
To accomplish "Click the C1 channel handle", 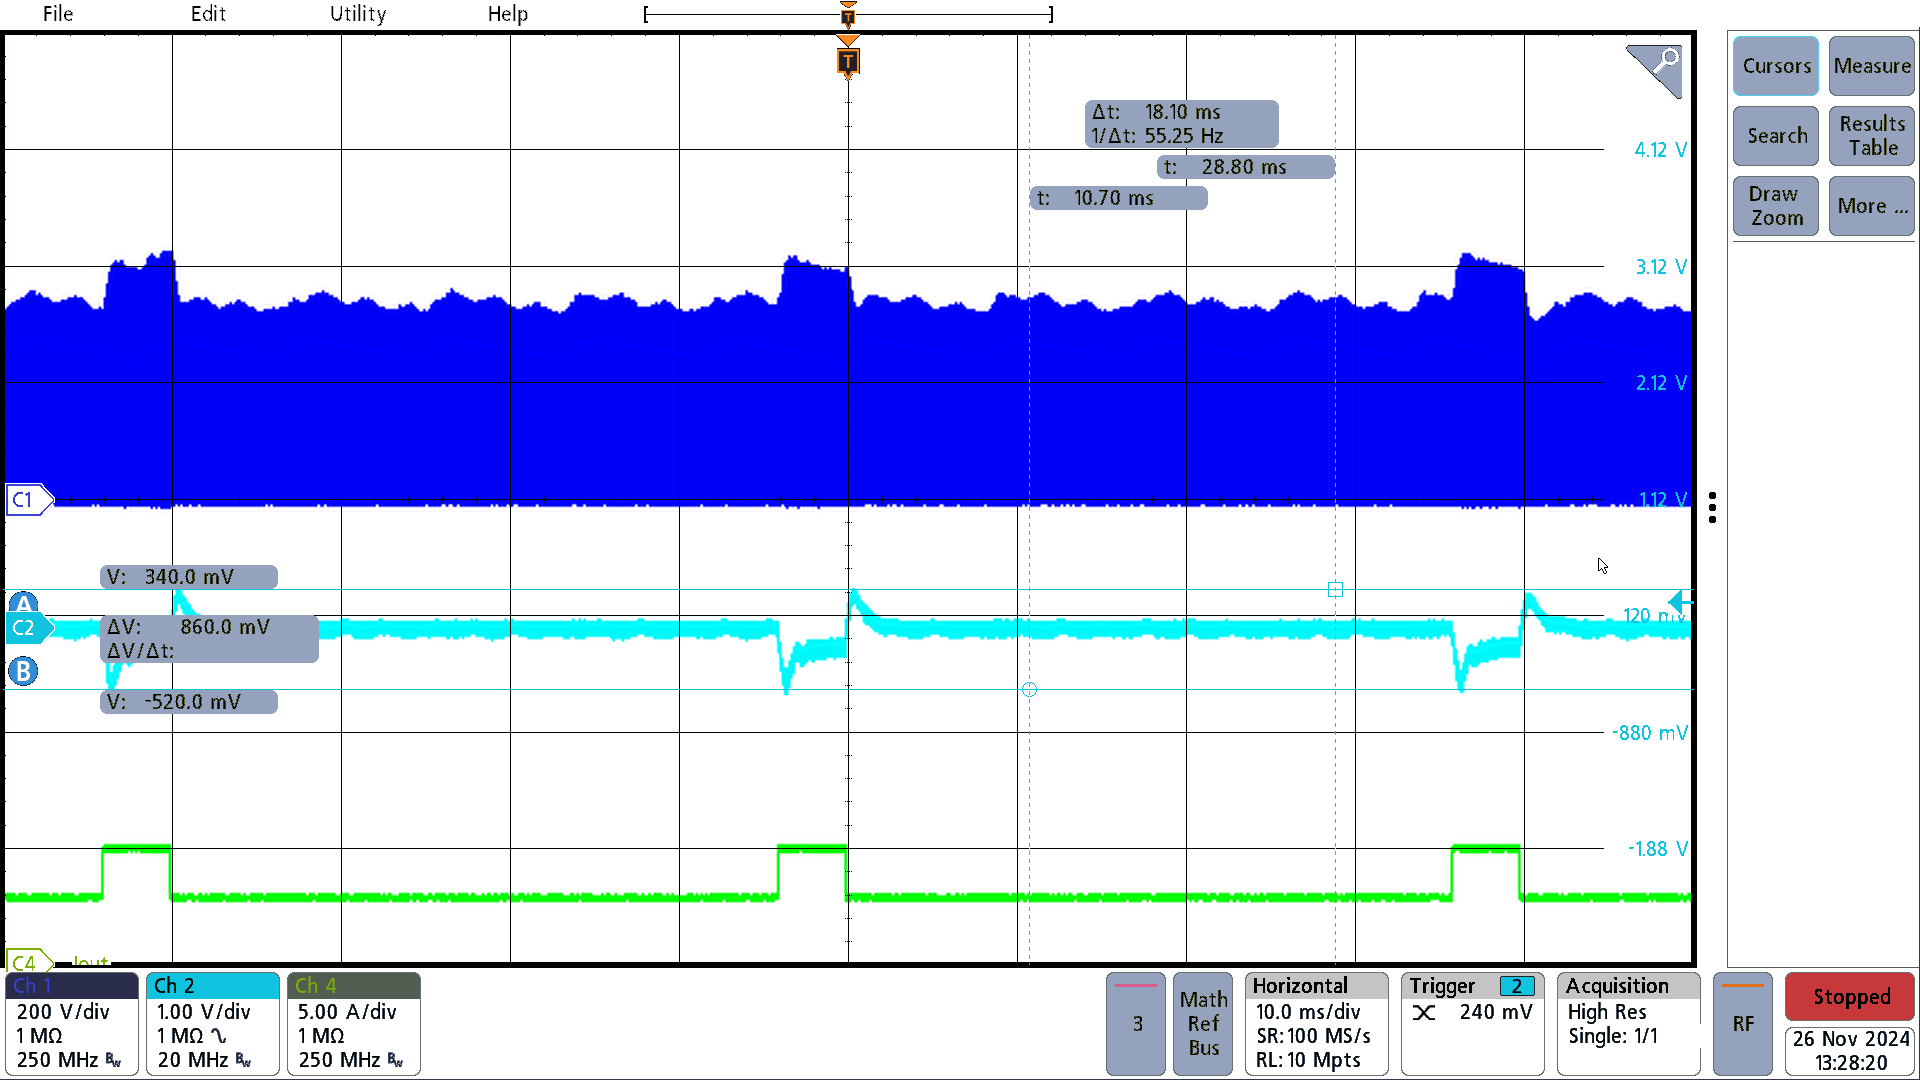I will click(x=28, y=500).
